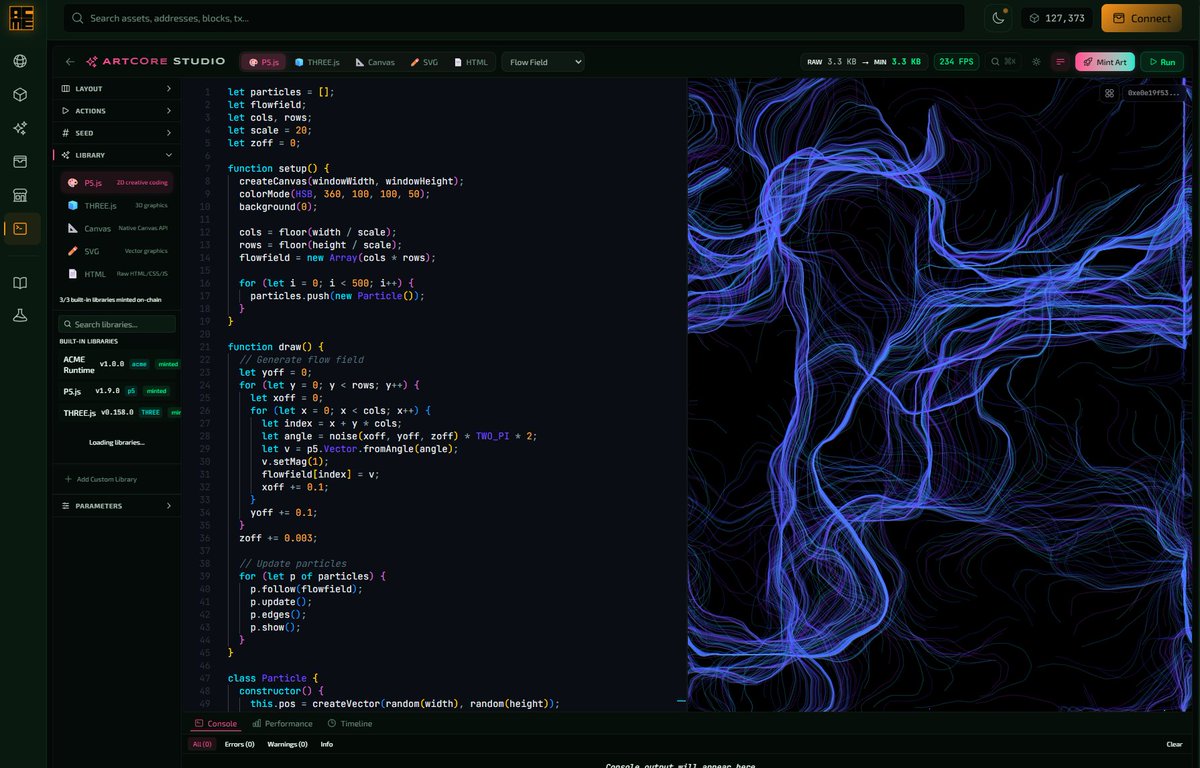Expand the ACTIONS section

tap(116, 111)
